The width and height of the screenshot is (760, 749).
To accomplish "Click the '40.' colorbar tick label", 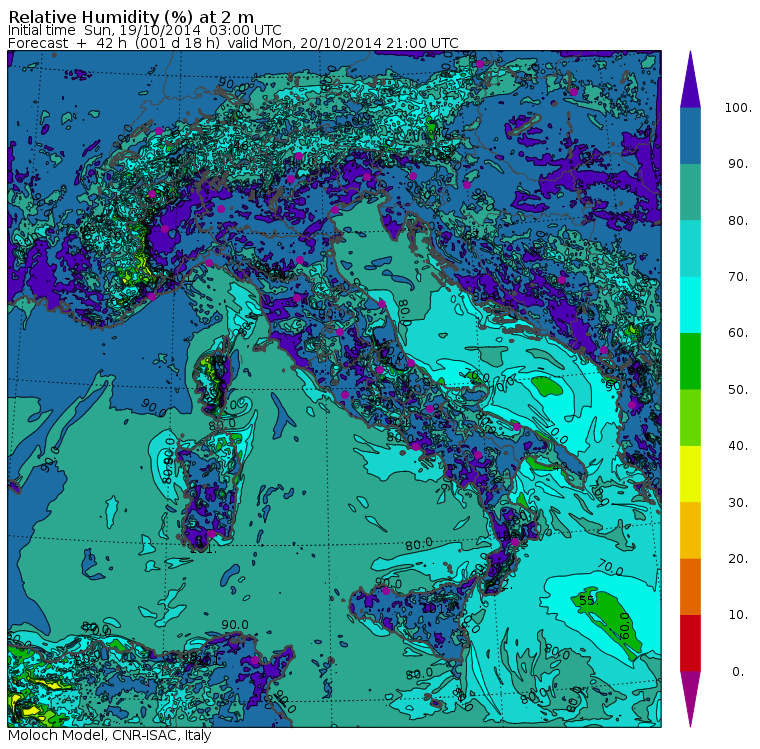I will (738, 446).
